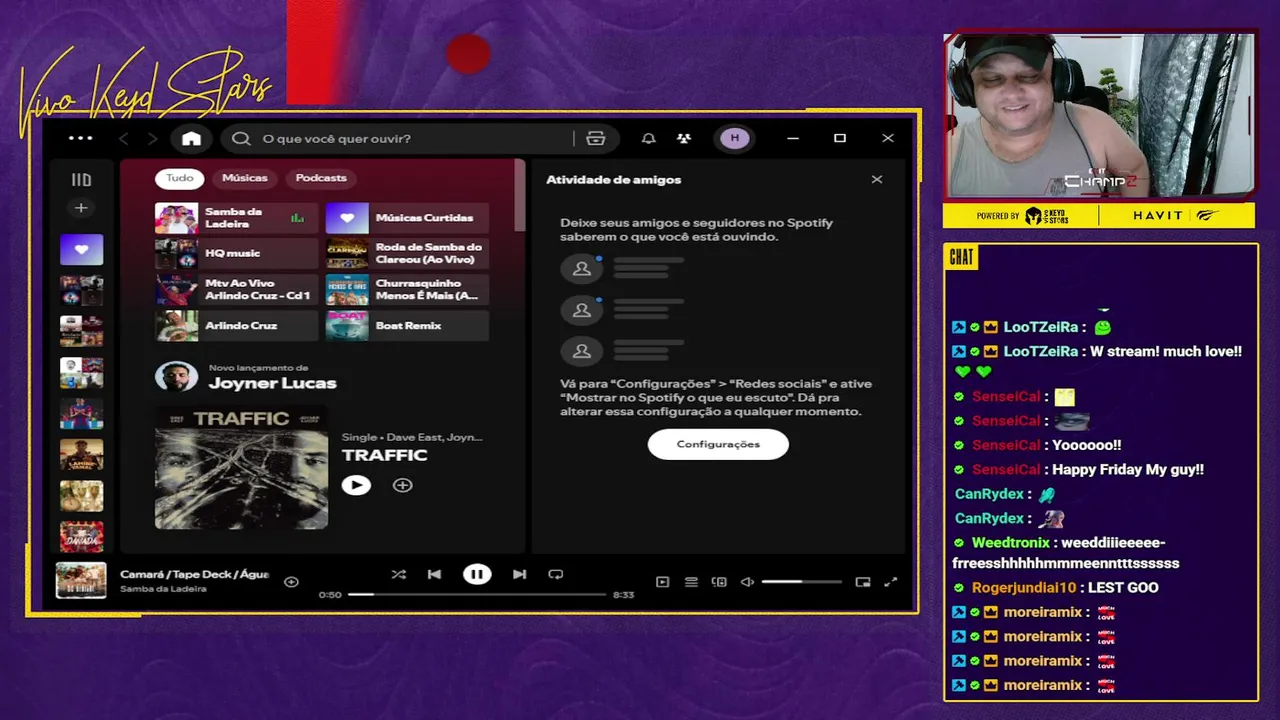Expand Your Library sidebar
The width and height of the screenshot is (1280, 720).
point(81,180)
